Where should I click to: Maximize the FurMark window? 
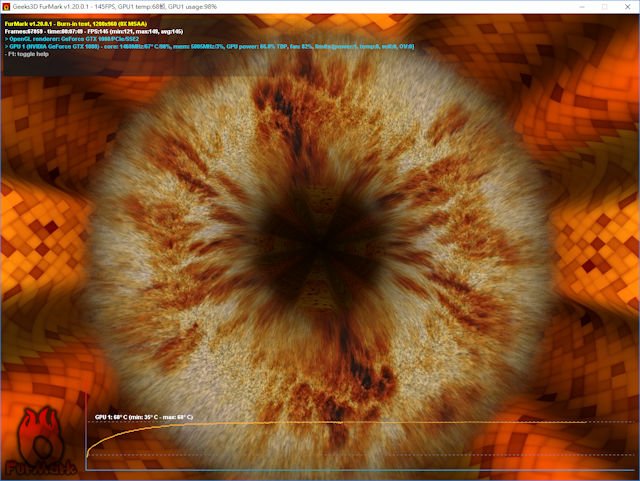click(x=605, y=7)
